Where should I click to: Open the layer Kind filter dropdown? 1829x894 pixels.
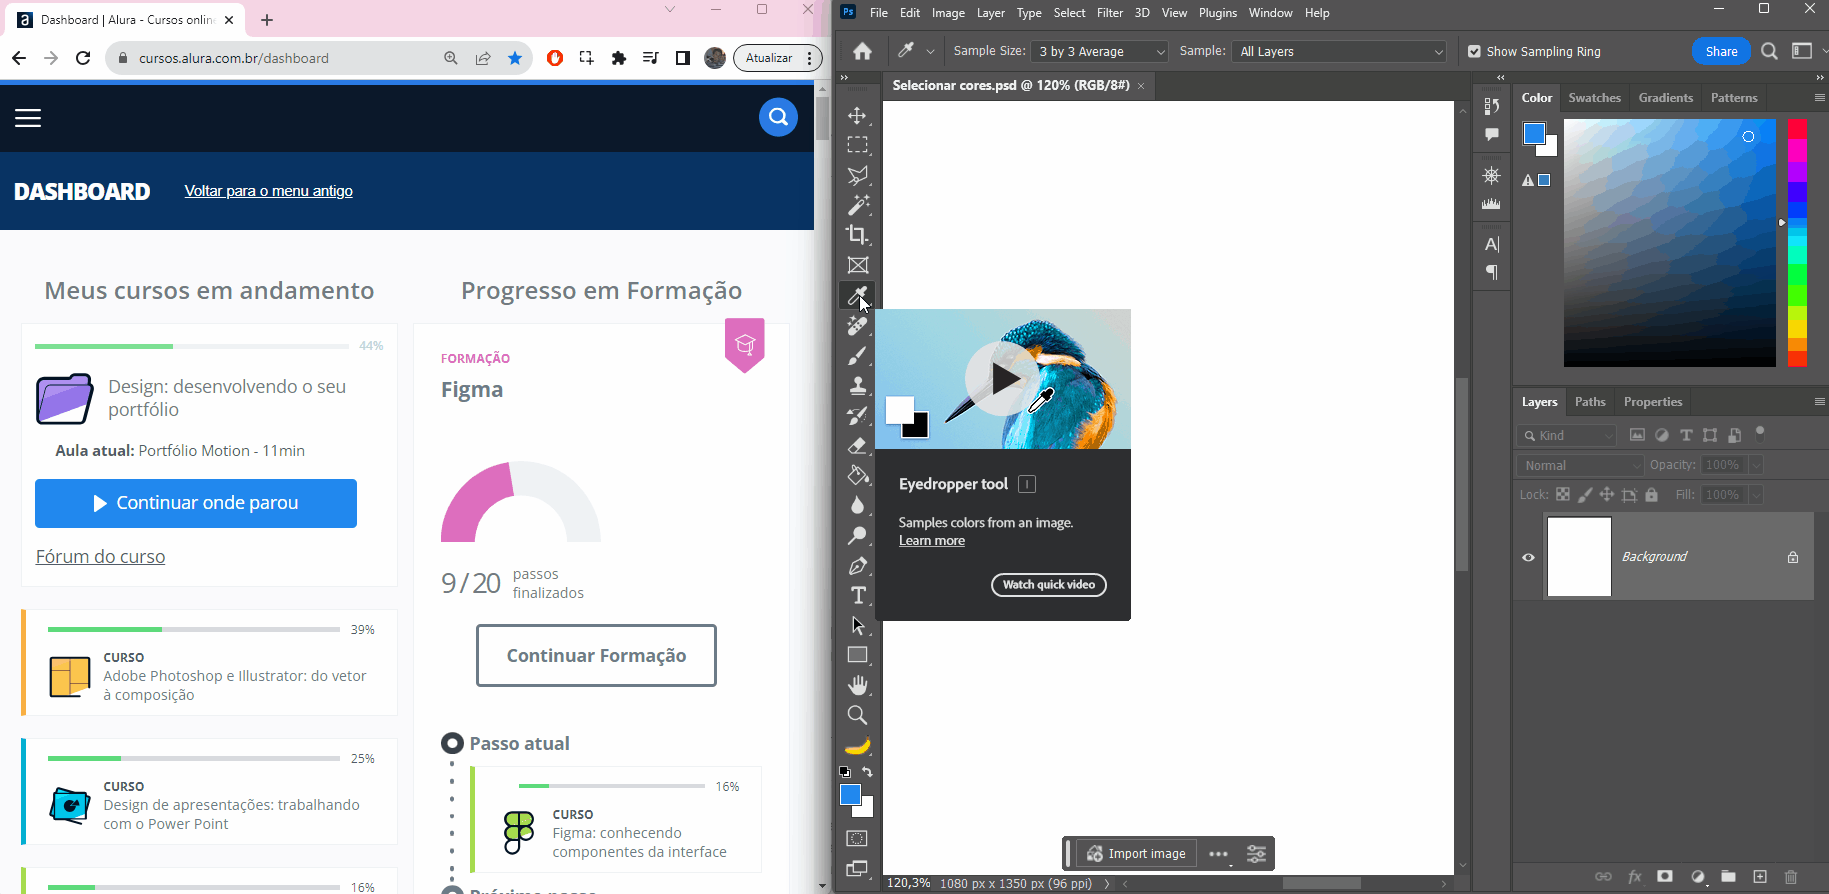pyautogui.click(x=1567, y=435)
